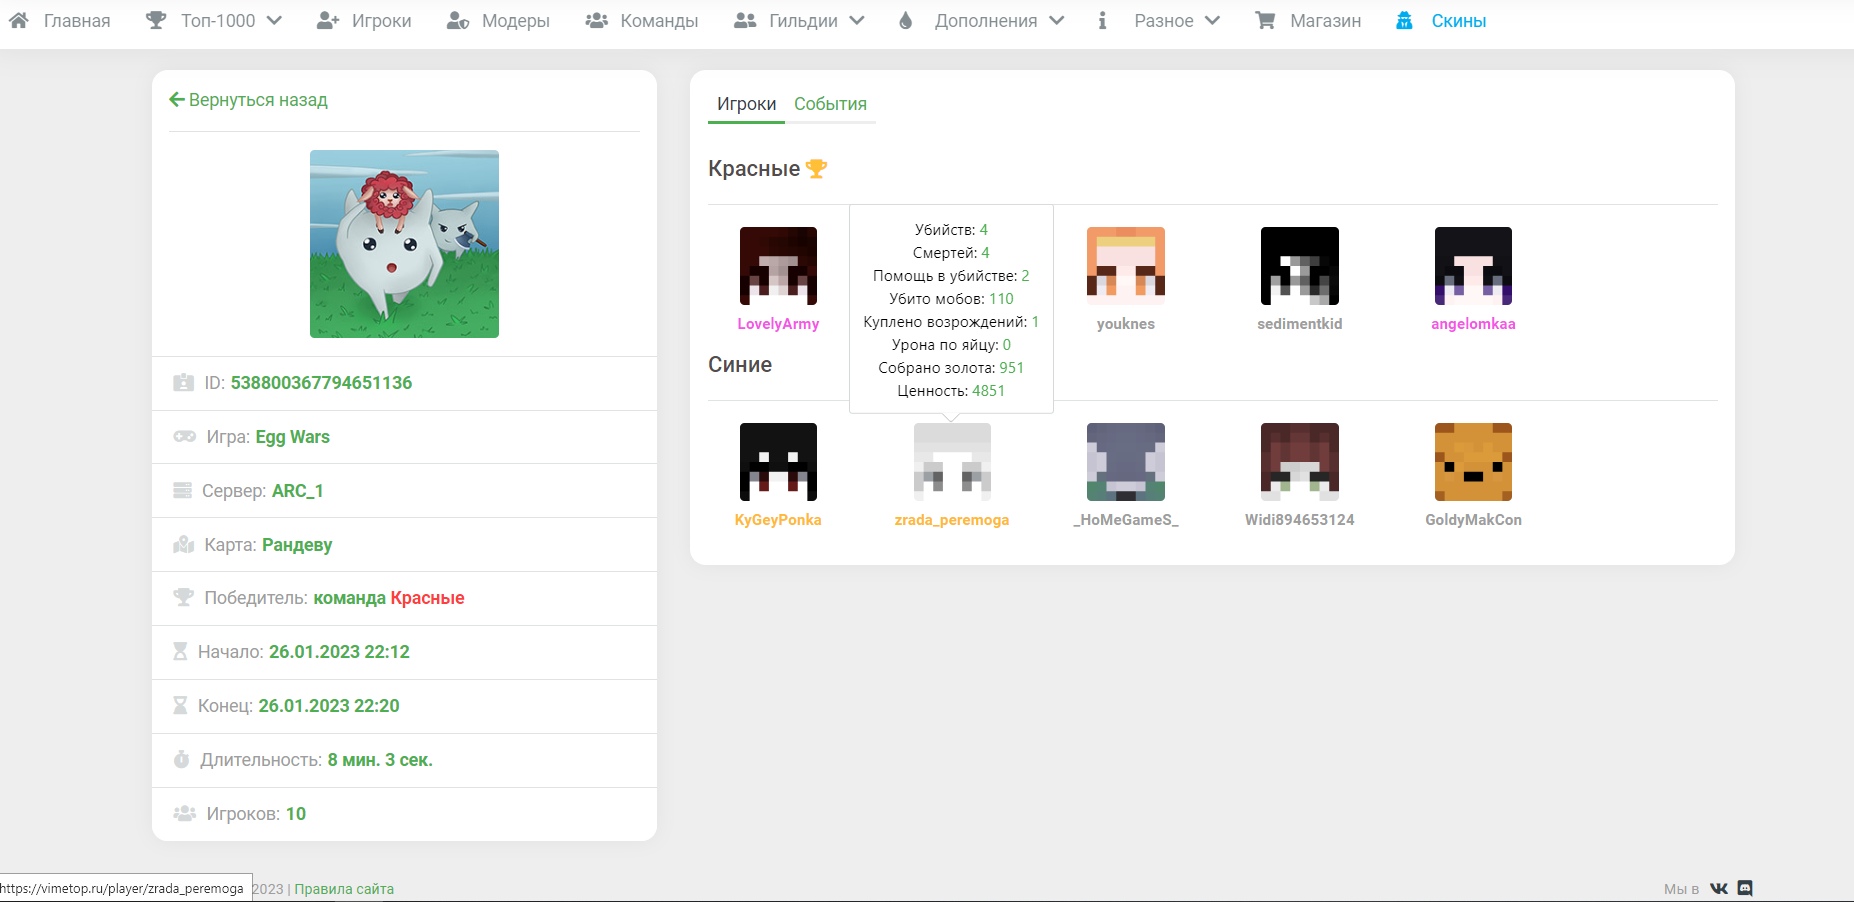Click the VK social network icon
This screenshot has width=1854, height=902.
(x=1718, y=888)
